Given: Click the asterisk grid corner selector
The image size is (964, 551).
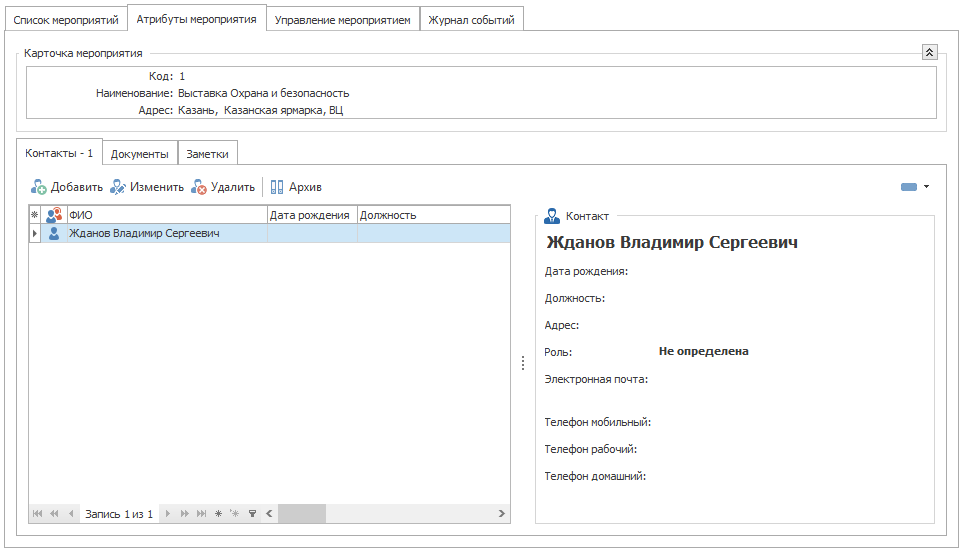Looking at the screenshot, I should [34, 215].
